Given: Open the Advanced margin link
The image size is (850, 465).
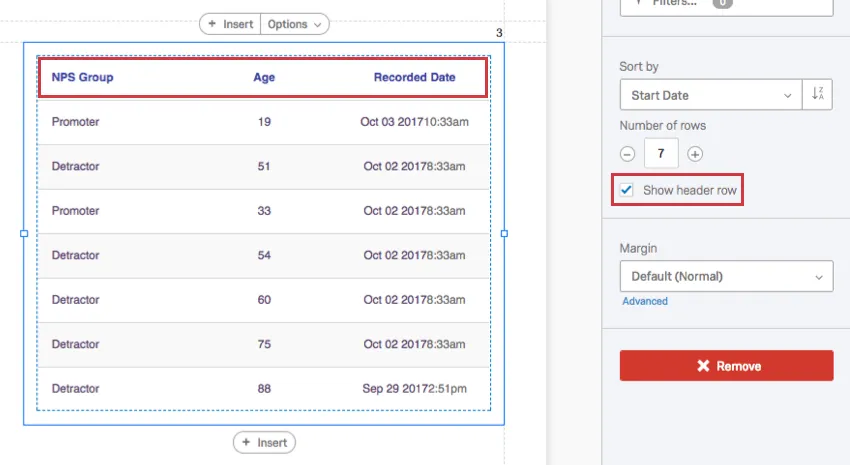Looking at the screenshot, I should (645, 301).
